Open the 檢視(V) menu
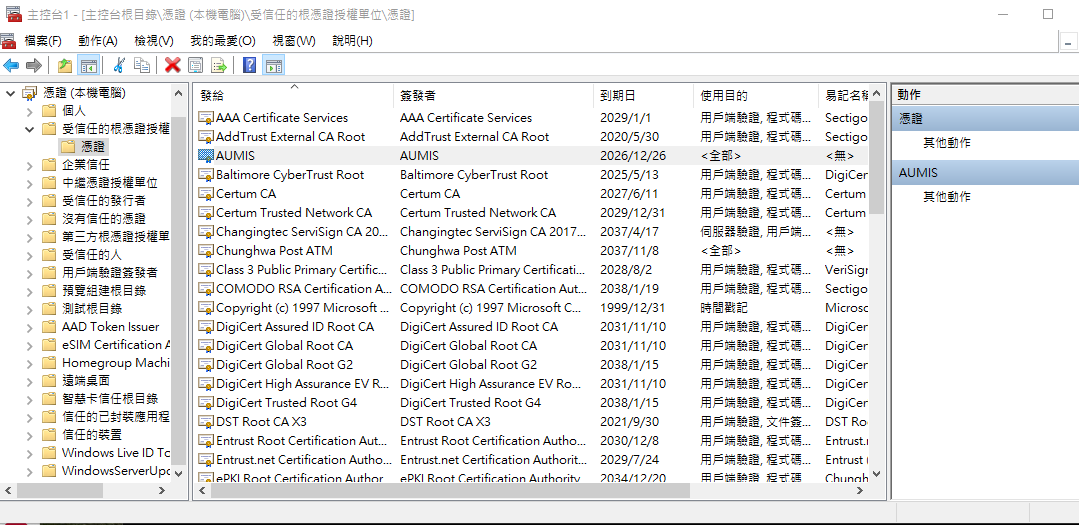 (x=153, y=41)
